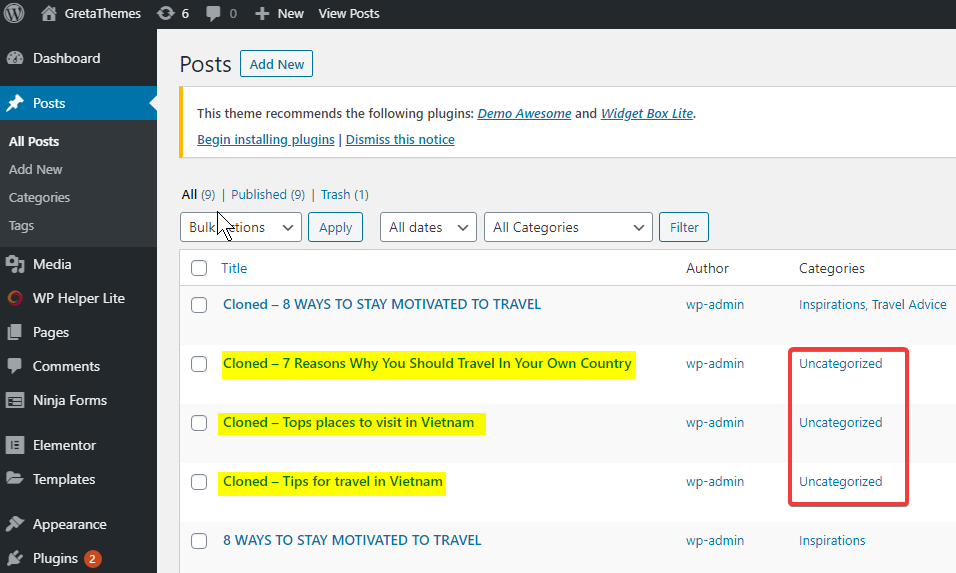
Task: Click Begin installing plugins link
Action: 266,140
